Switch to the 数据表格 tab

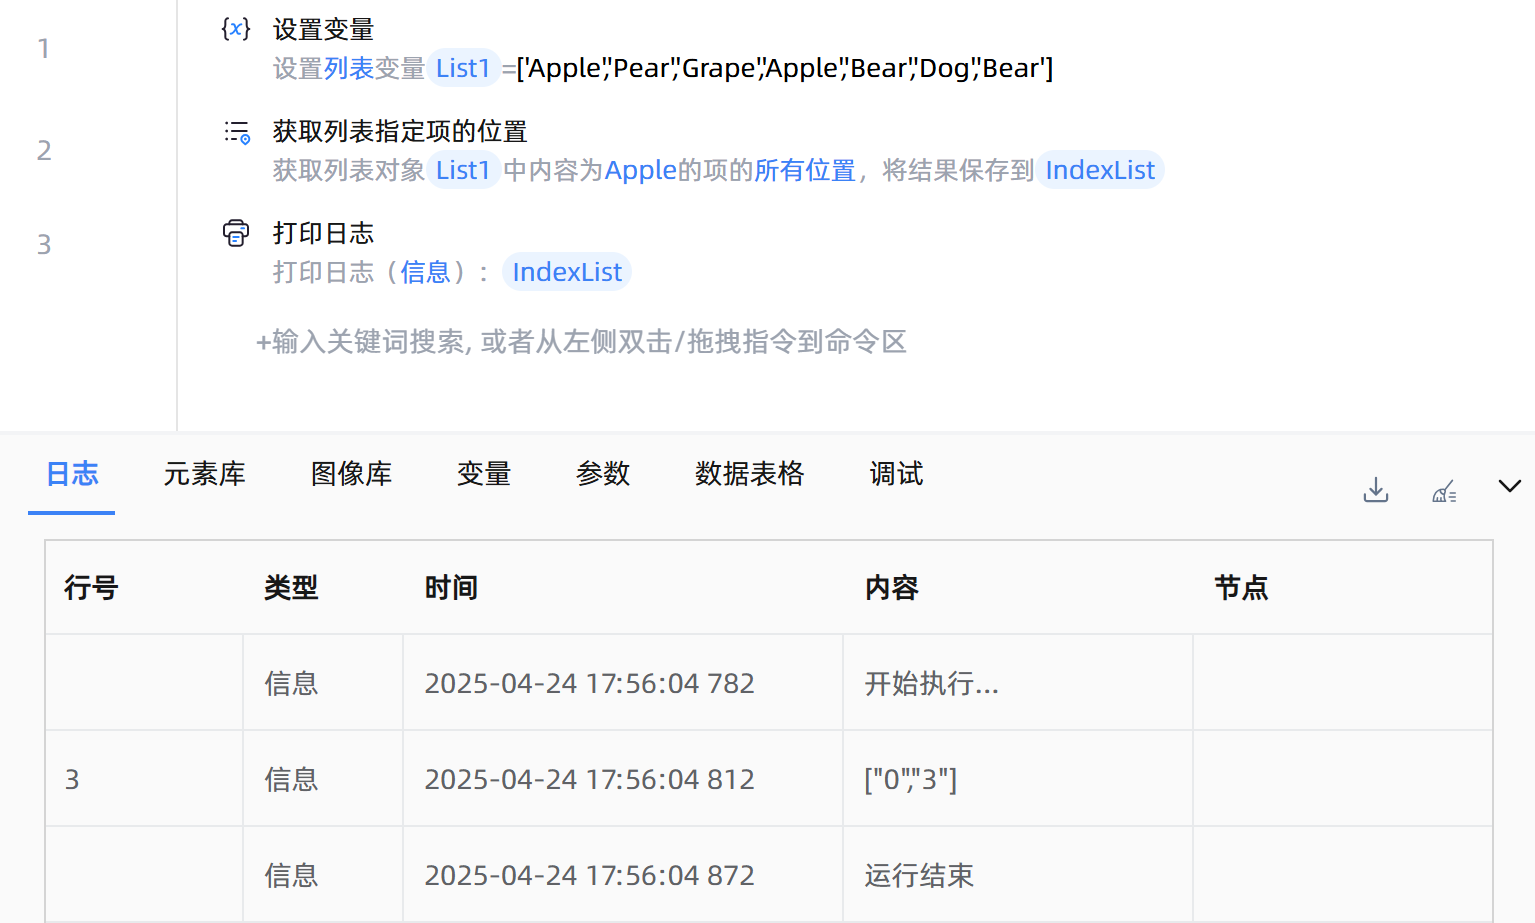point(749,474)
